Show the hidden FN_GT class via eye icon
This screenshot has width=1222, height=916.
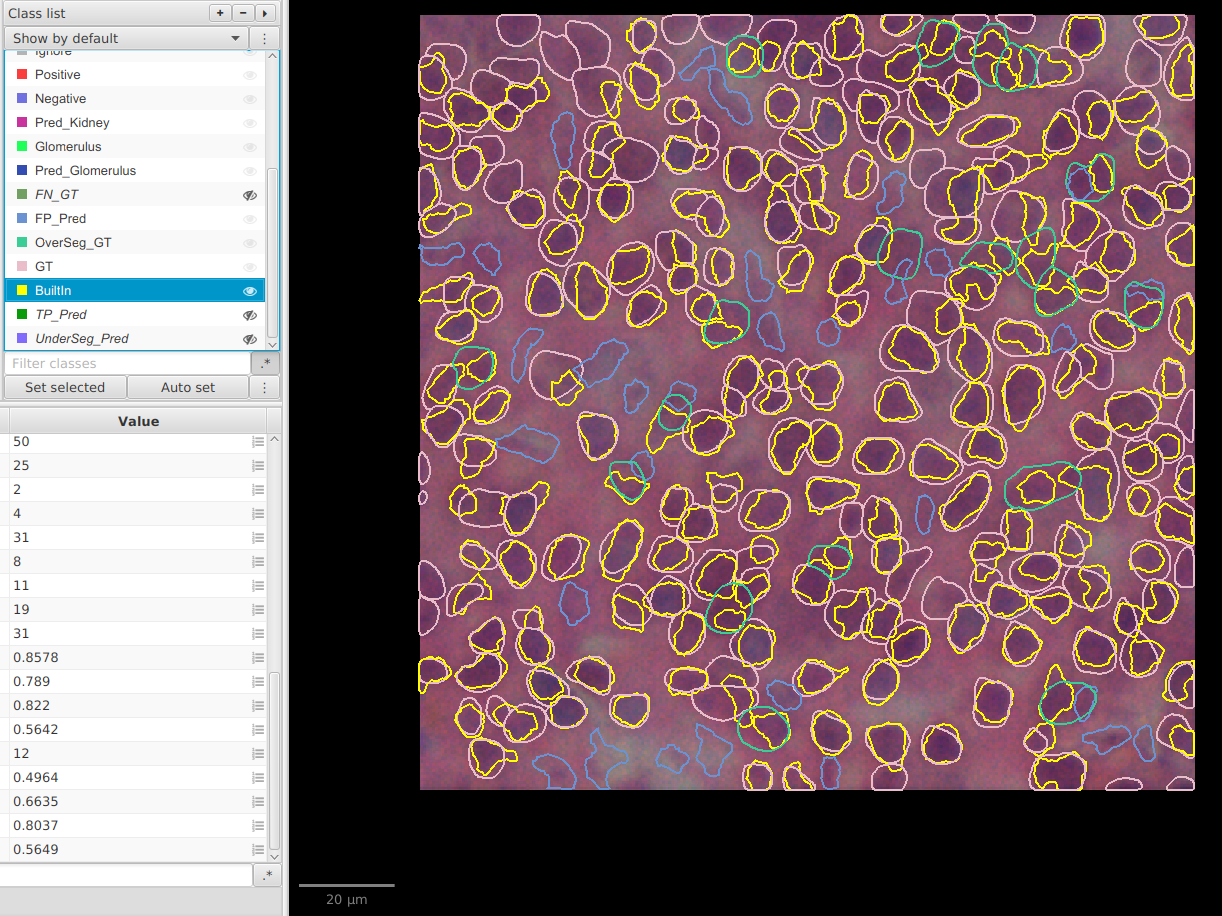(250, 195)
